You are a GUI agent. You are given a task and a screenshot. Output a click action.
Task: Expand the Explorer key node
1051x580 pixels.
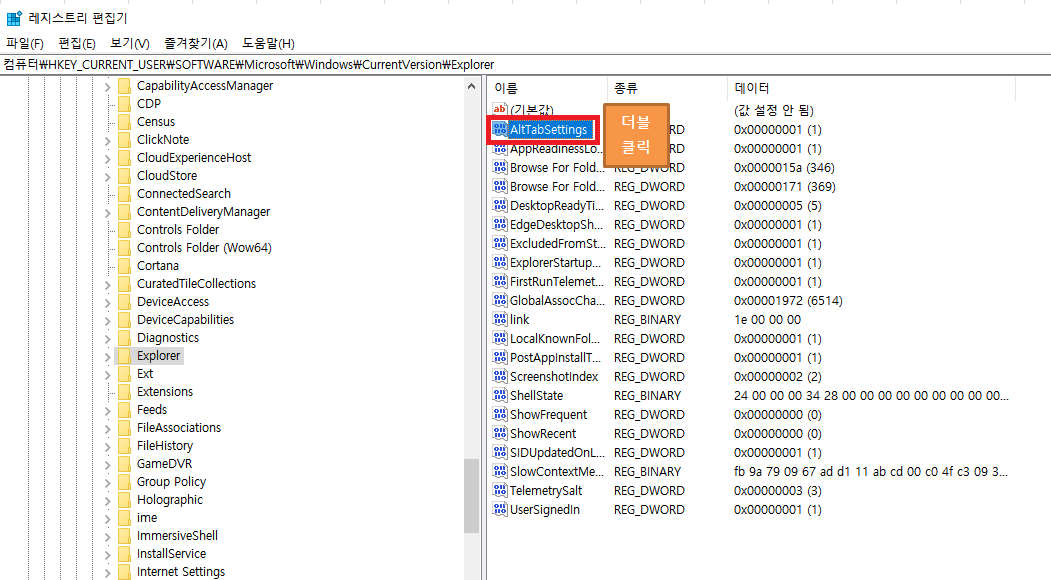pos(108,357)
